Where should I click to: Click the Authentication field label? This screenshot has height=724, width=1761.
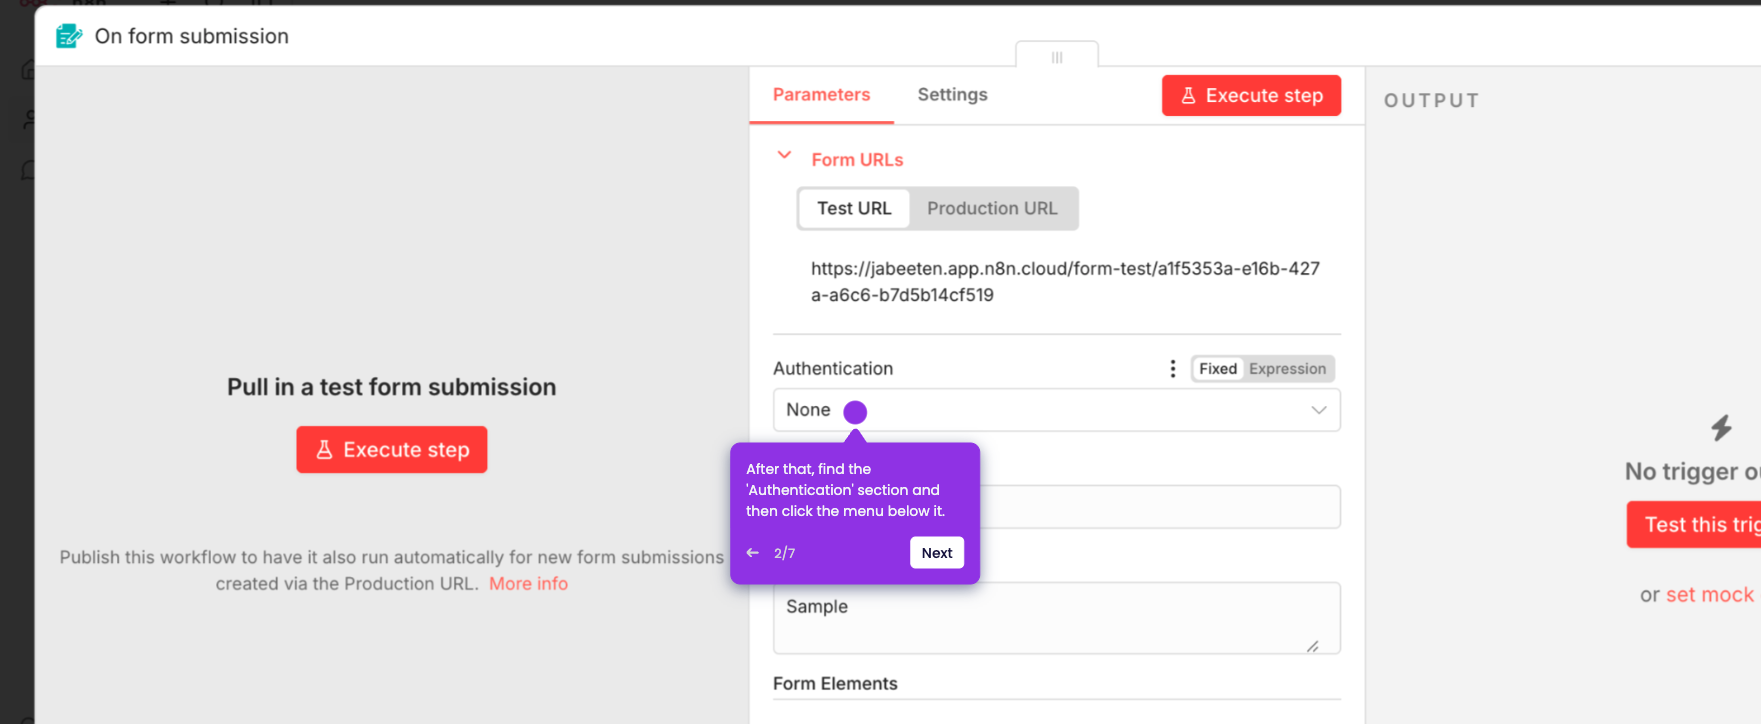coord(833,369)
